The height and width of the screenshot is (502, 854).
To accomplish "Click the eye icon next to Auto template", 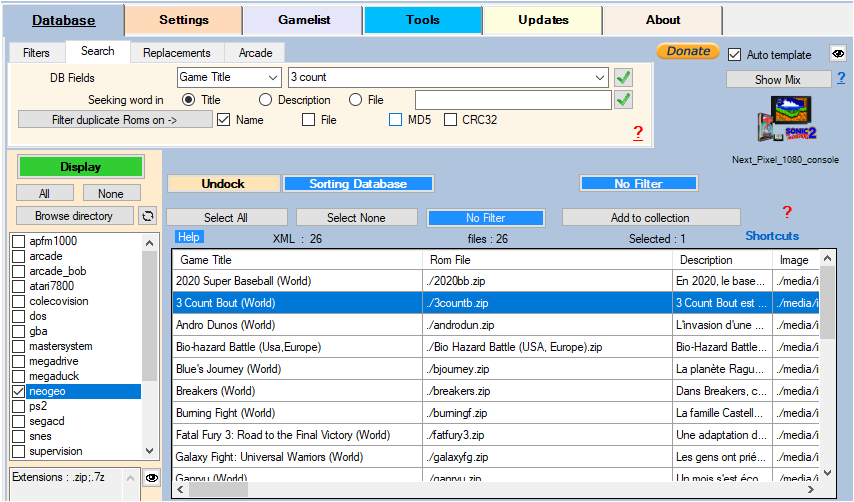I will tap(838, 54).
